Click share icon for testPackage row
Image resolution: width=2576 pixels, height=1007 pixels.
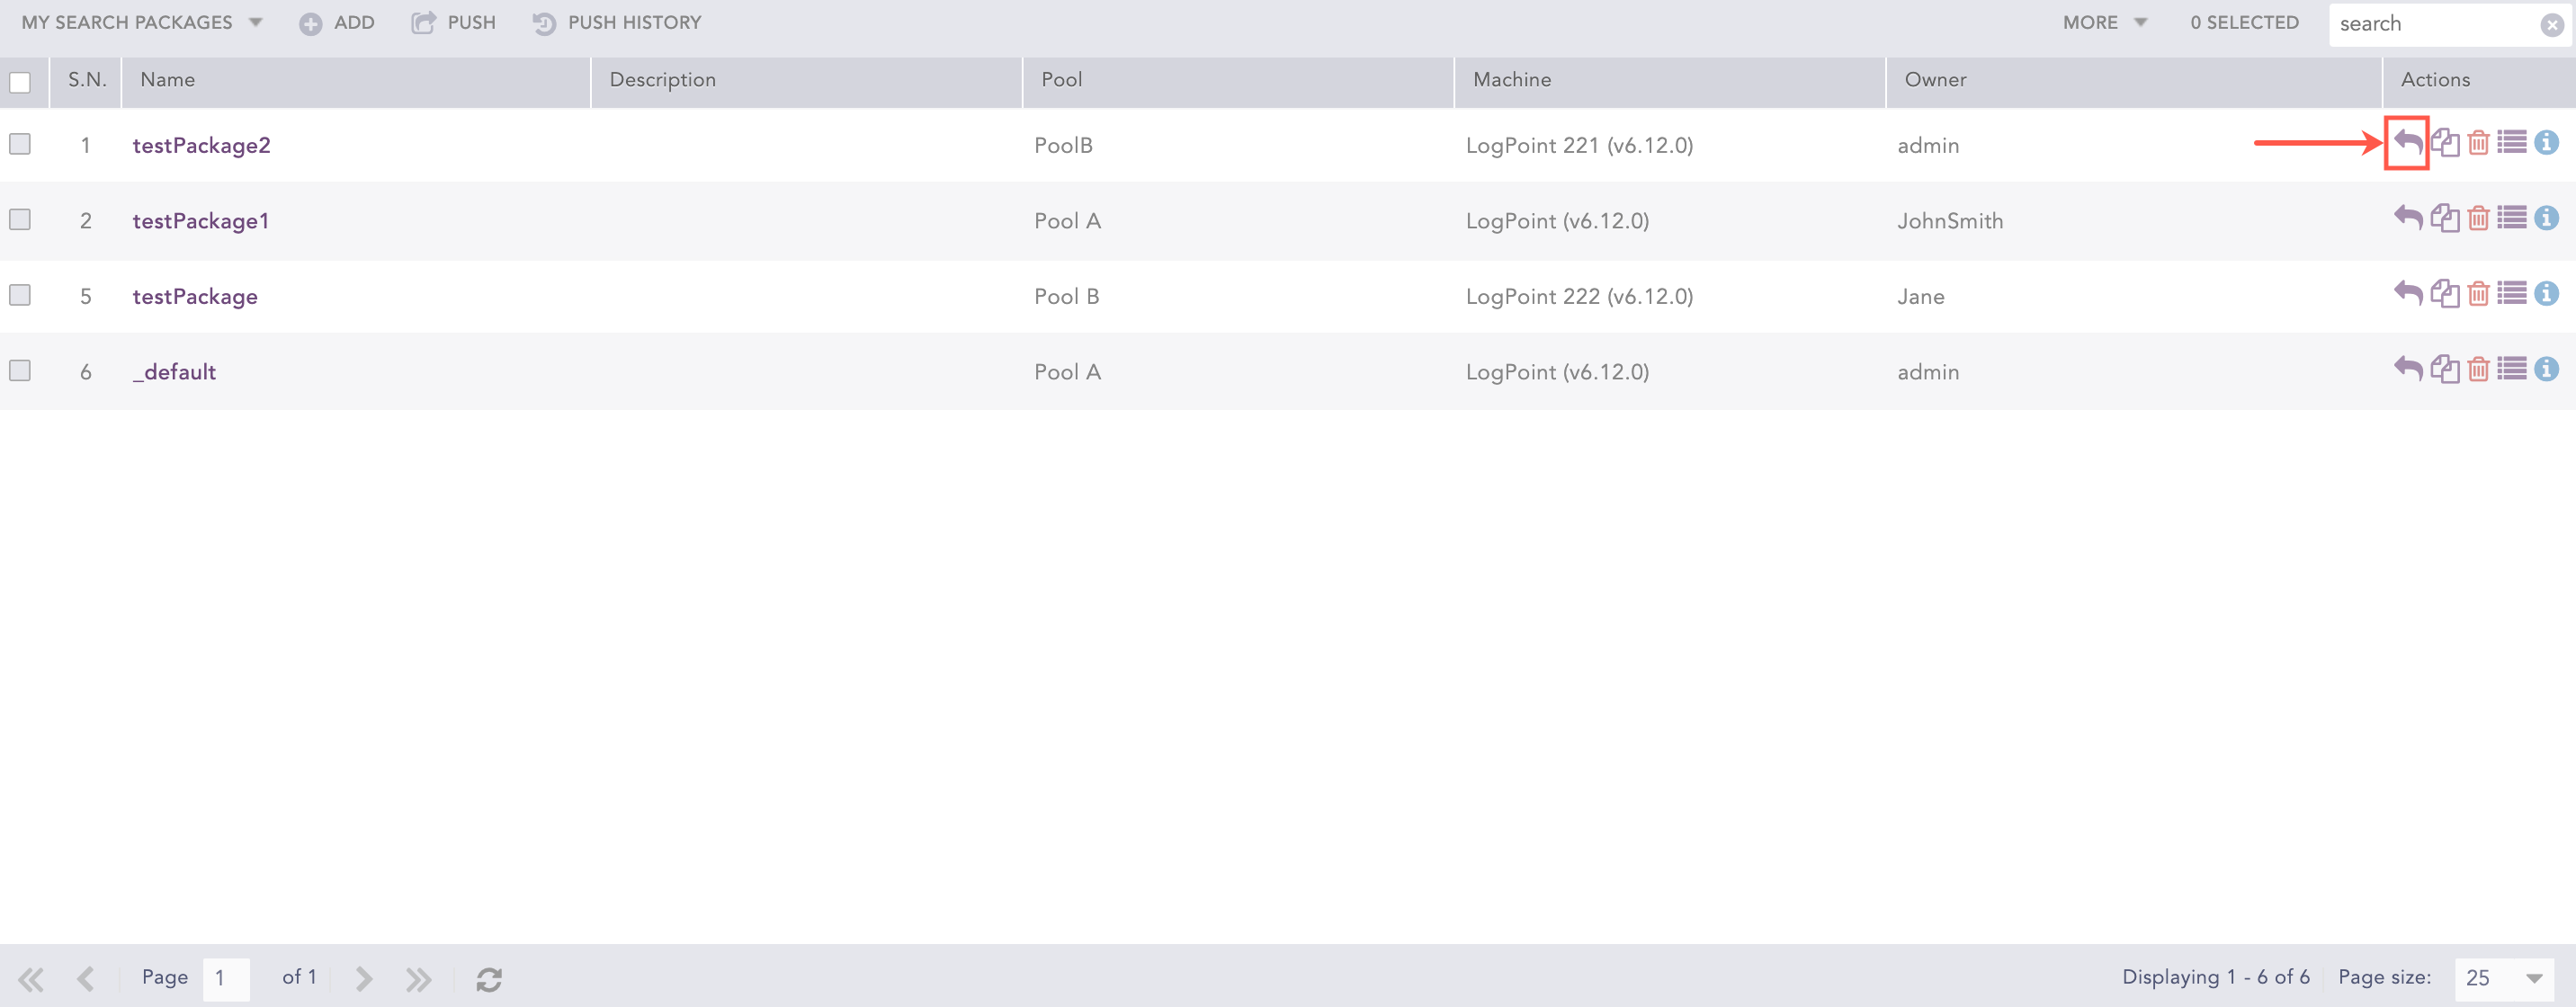click(x=2408, y=294)
